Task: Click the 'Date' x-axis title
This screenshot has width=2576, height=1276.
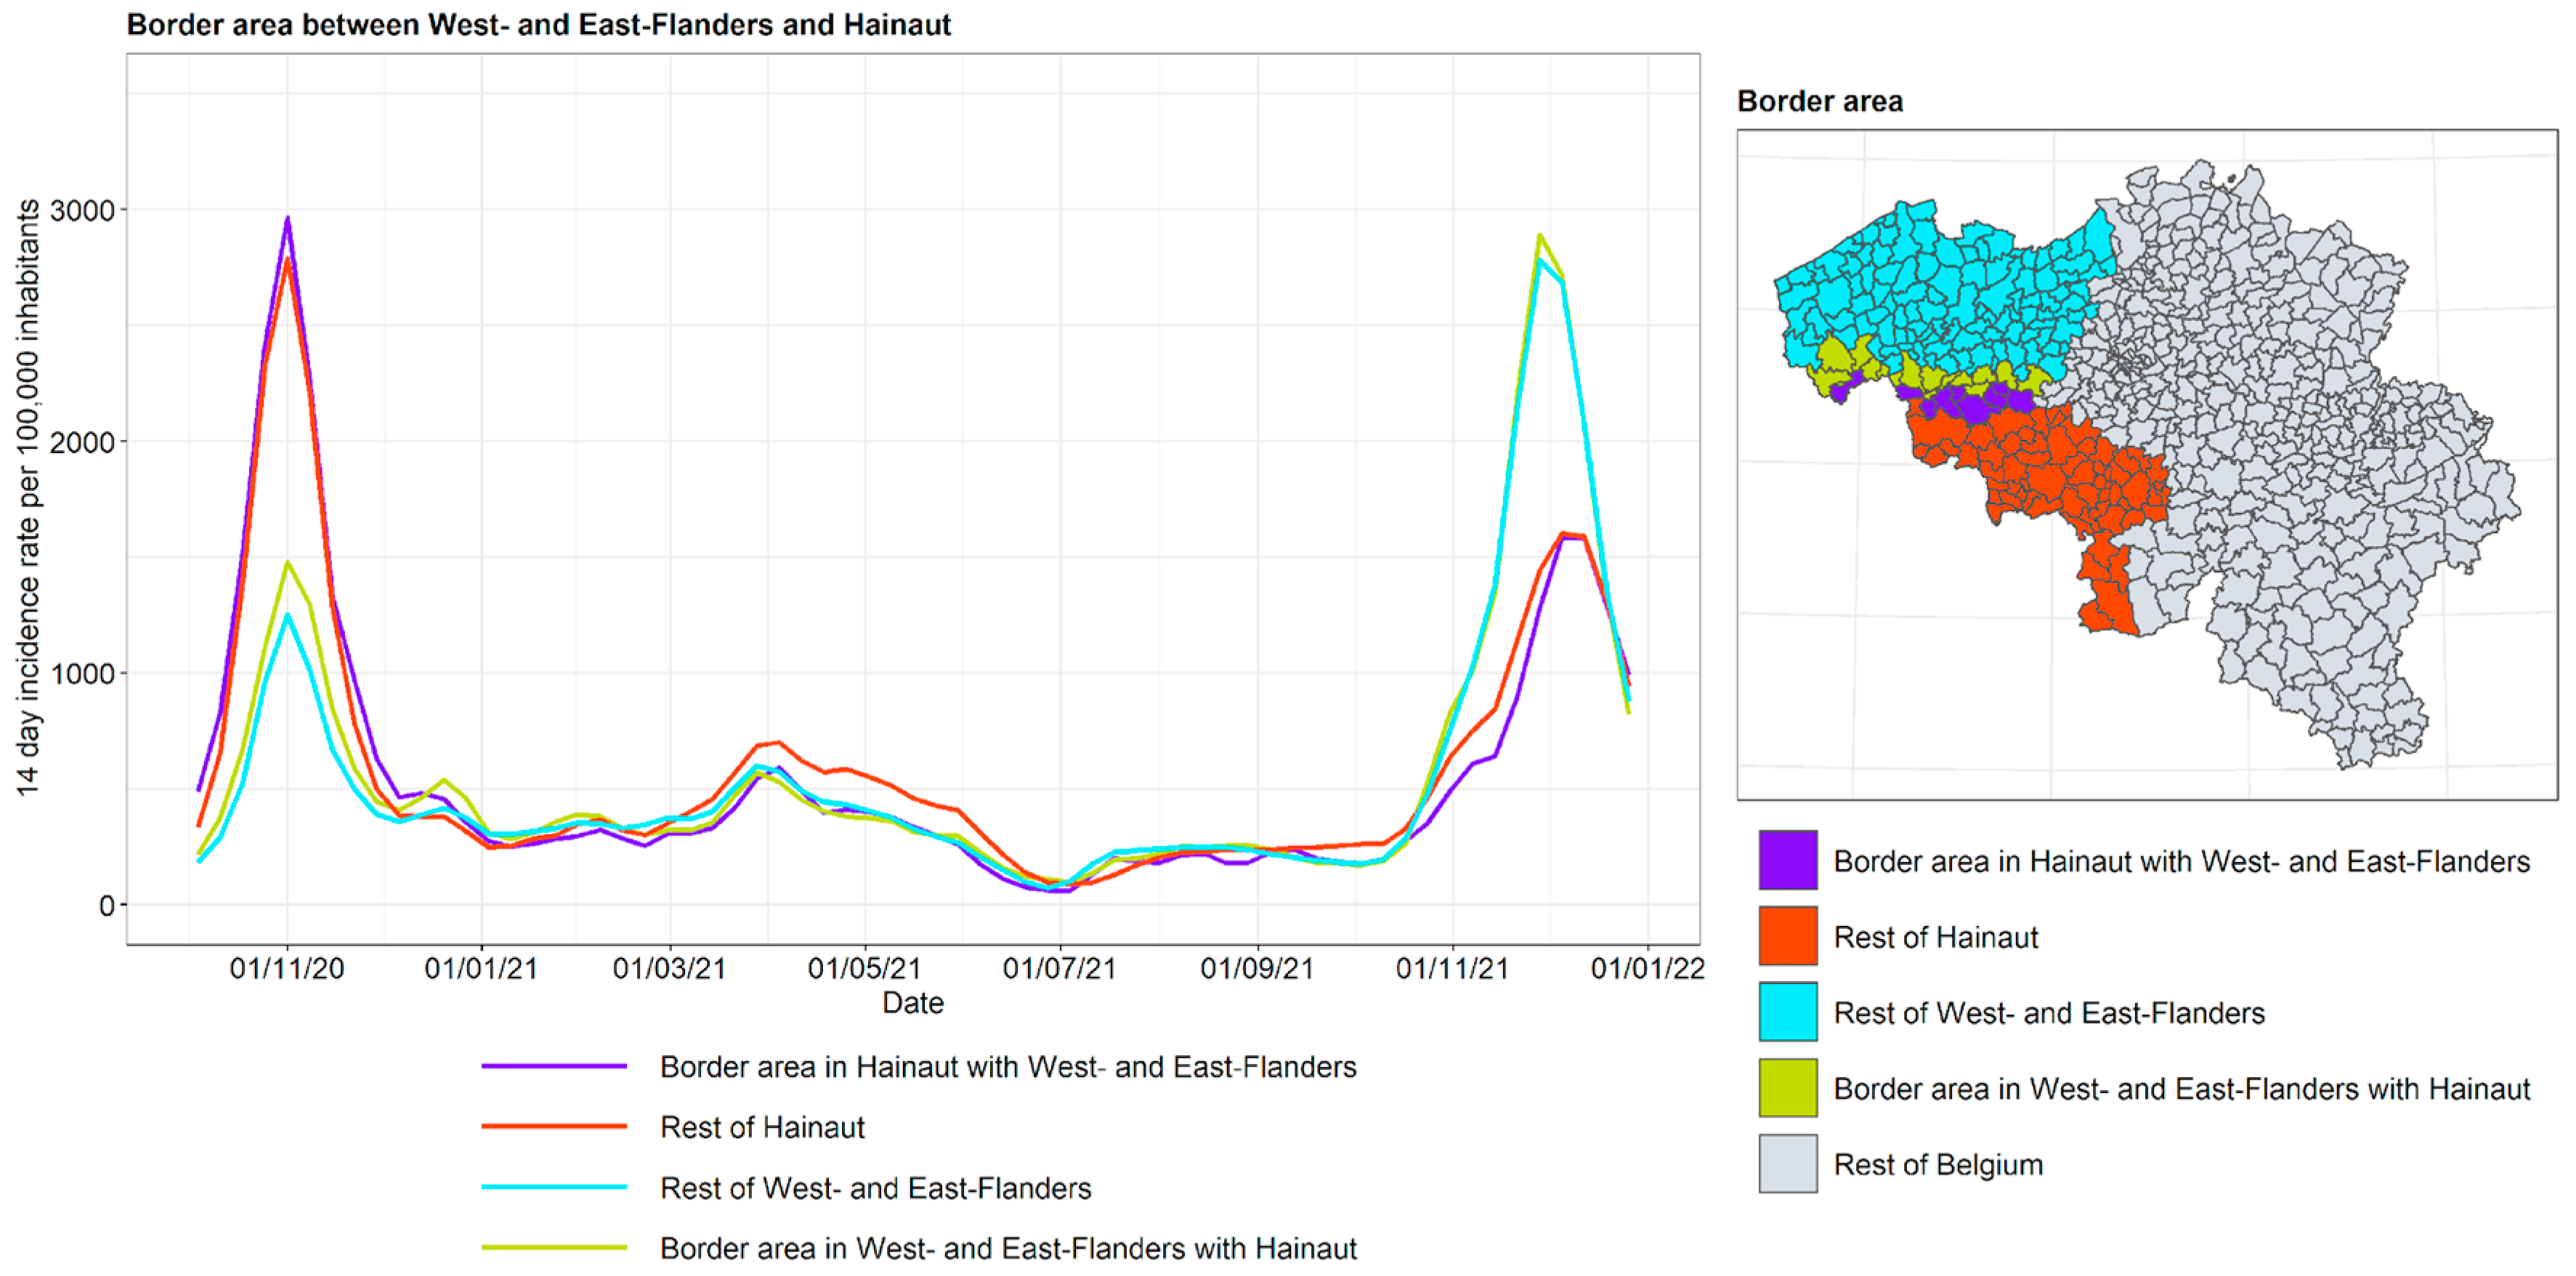Action: tap(912, 1003)
